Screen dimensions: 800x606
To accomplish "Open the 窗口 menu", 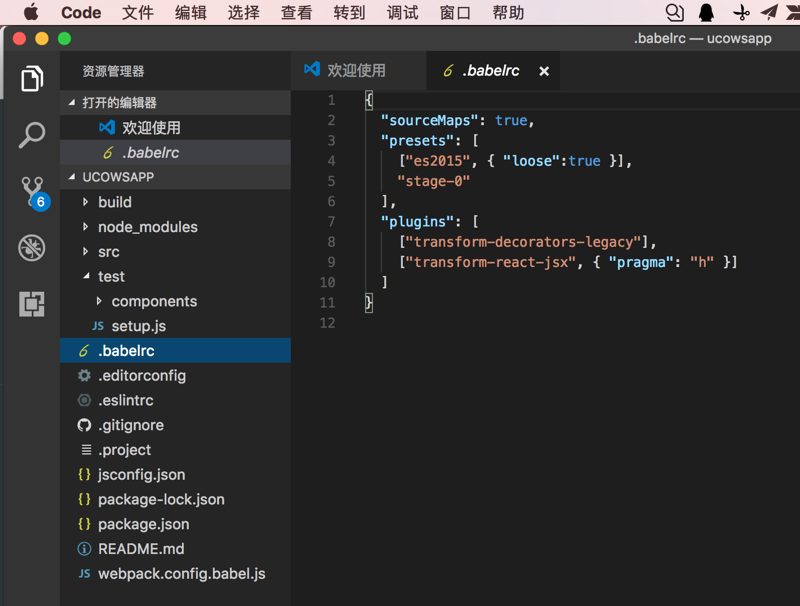I will point(455,12).
